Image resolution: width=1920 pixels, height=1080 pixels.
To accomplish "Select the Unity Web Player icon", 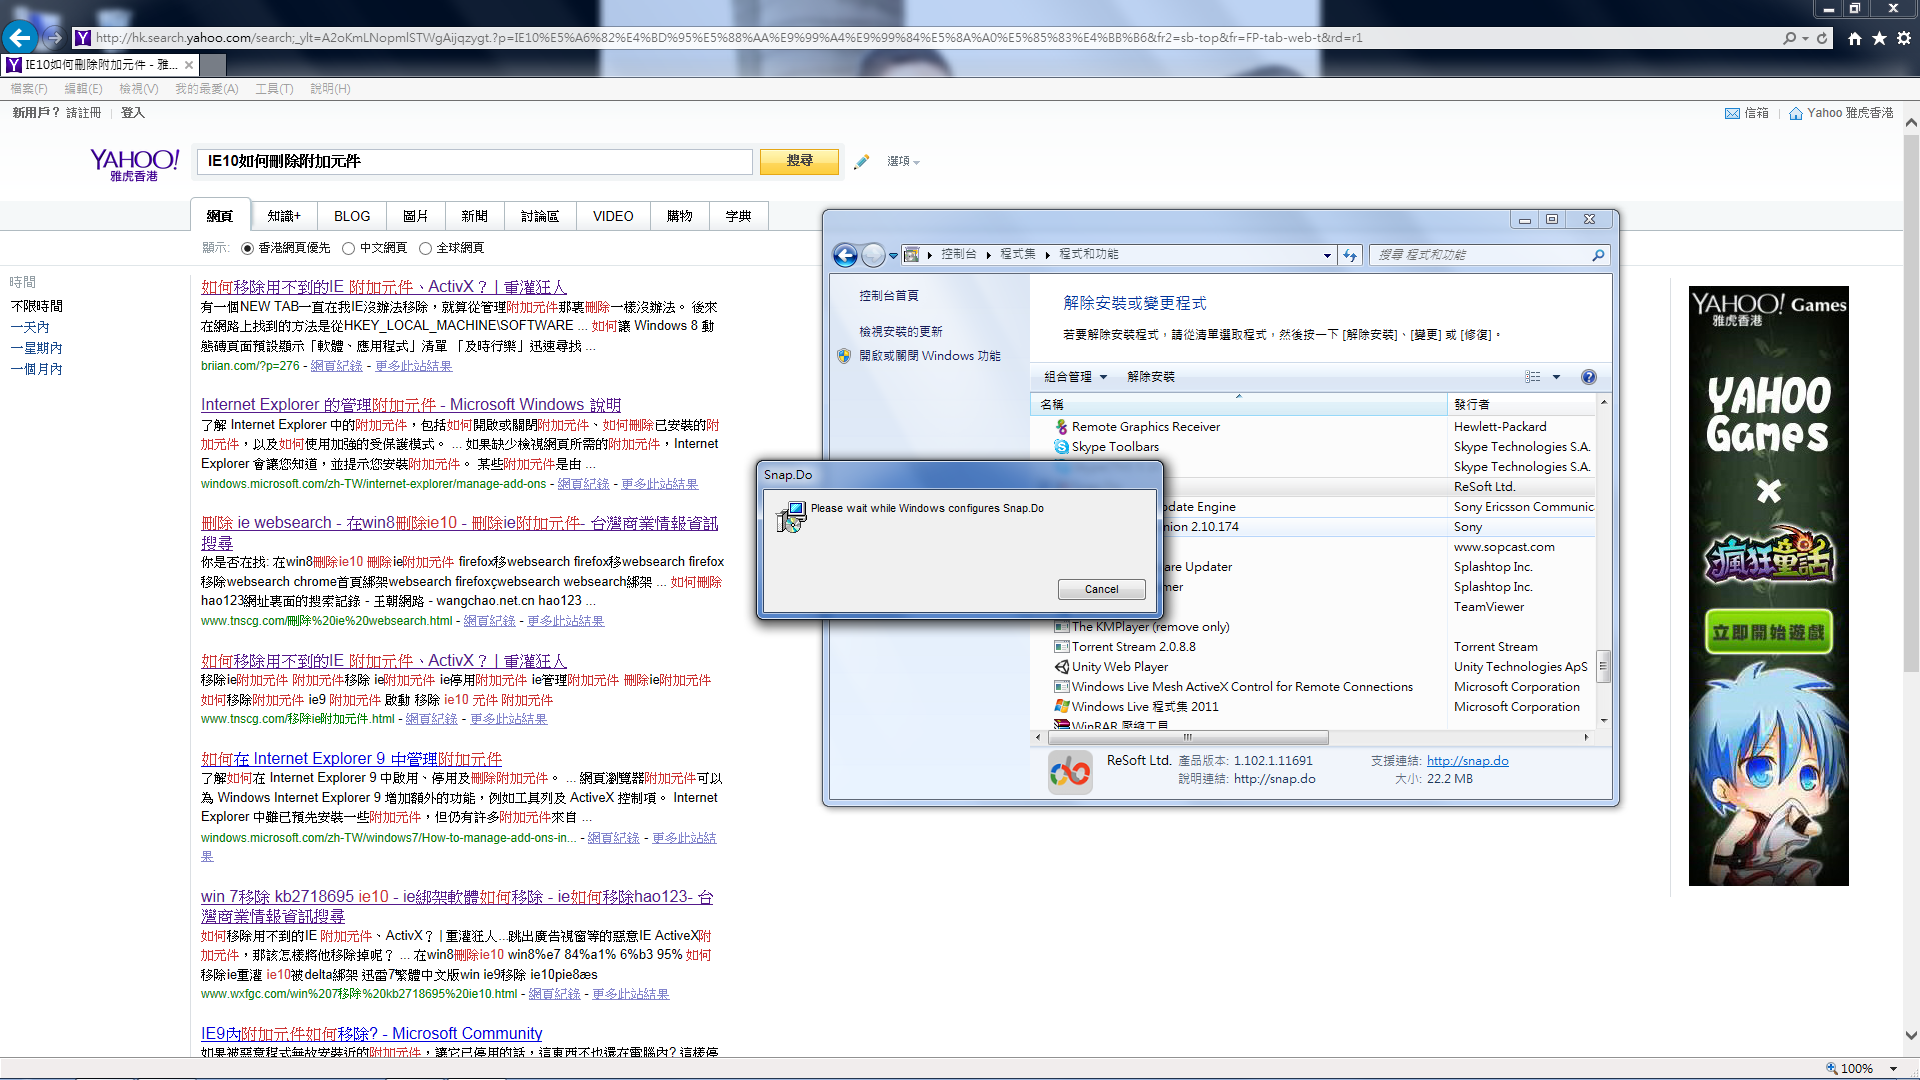I will 1061,667.
